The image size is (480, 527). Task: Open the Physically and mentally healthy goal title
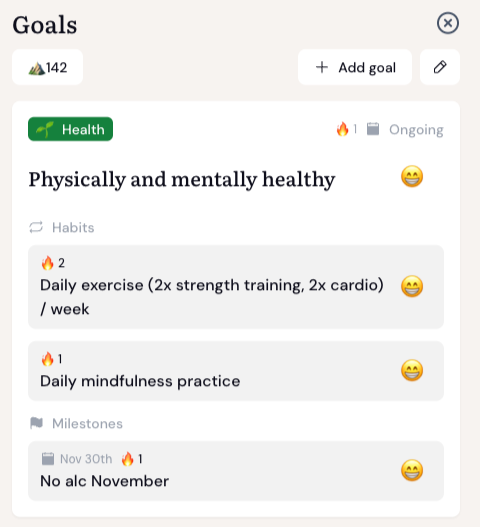point(182,179)
